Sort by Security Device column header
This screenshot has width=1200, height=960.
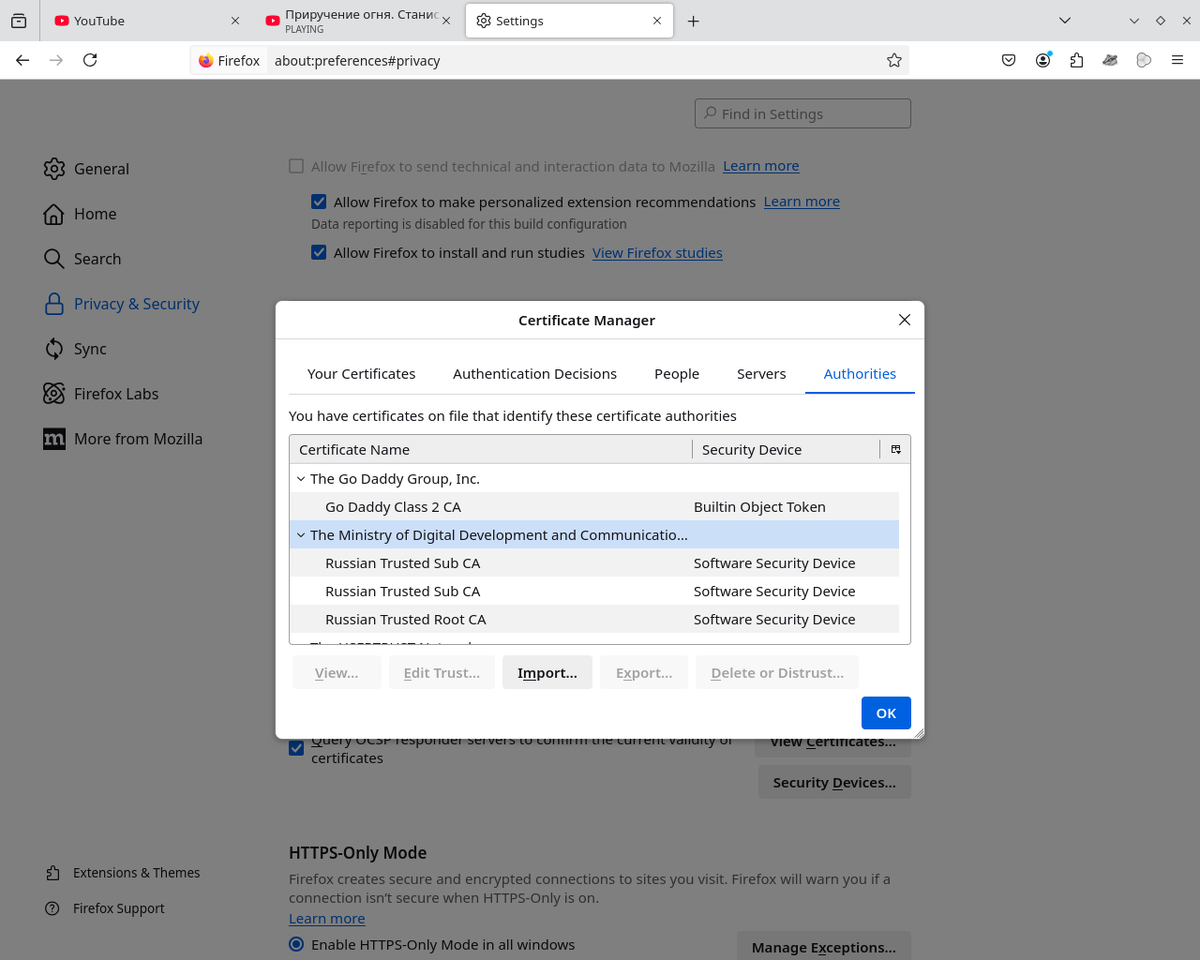[785, 449]
